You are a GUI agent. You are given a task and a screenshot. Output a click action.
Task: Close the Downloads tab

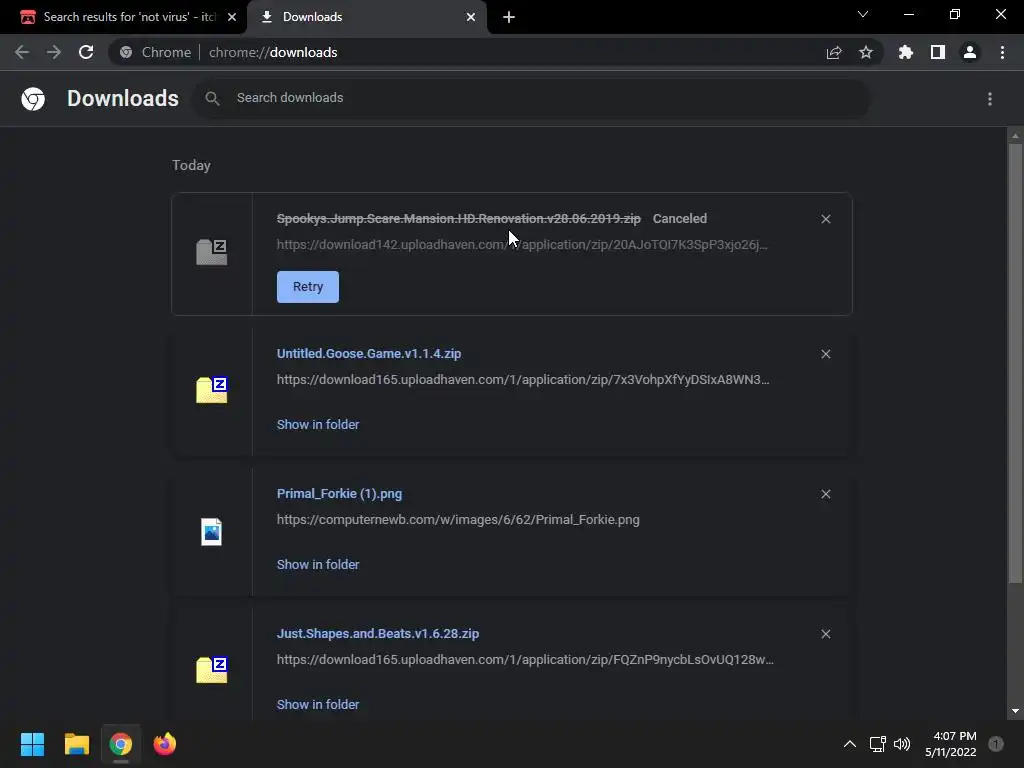(x=471, y=17)
